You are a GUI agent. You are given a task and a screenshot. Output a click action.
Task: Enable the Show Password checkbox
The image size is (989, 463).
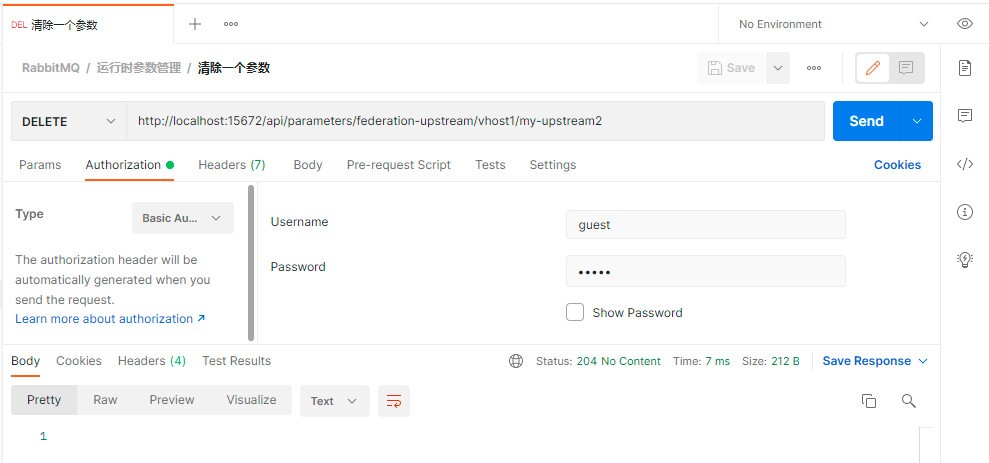tap(575, 312)
